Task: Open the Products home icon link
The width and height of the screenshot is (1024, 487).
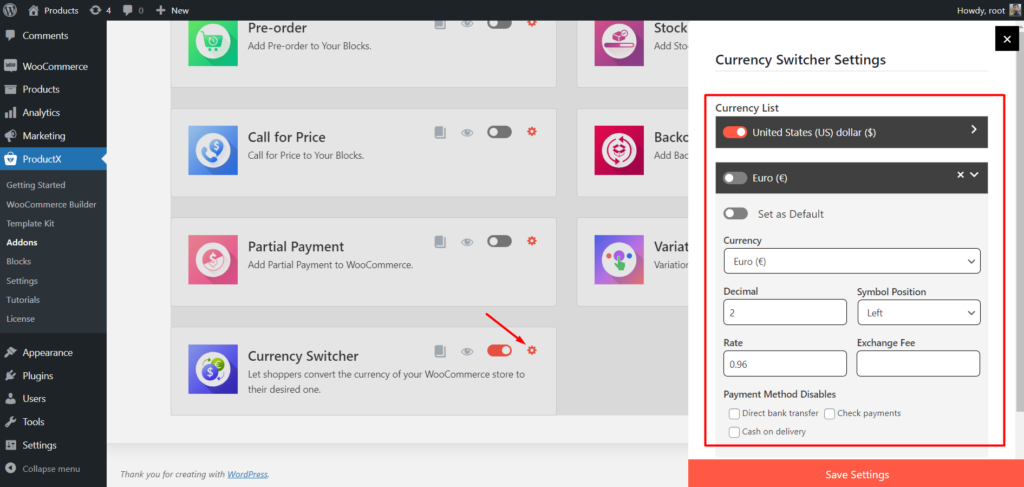Action: click(x=54, y=10)
